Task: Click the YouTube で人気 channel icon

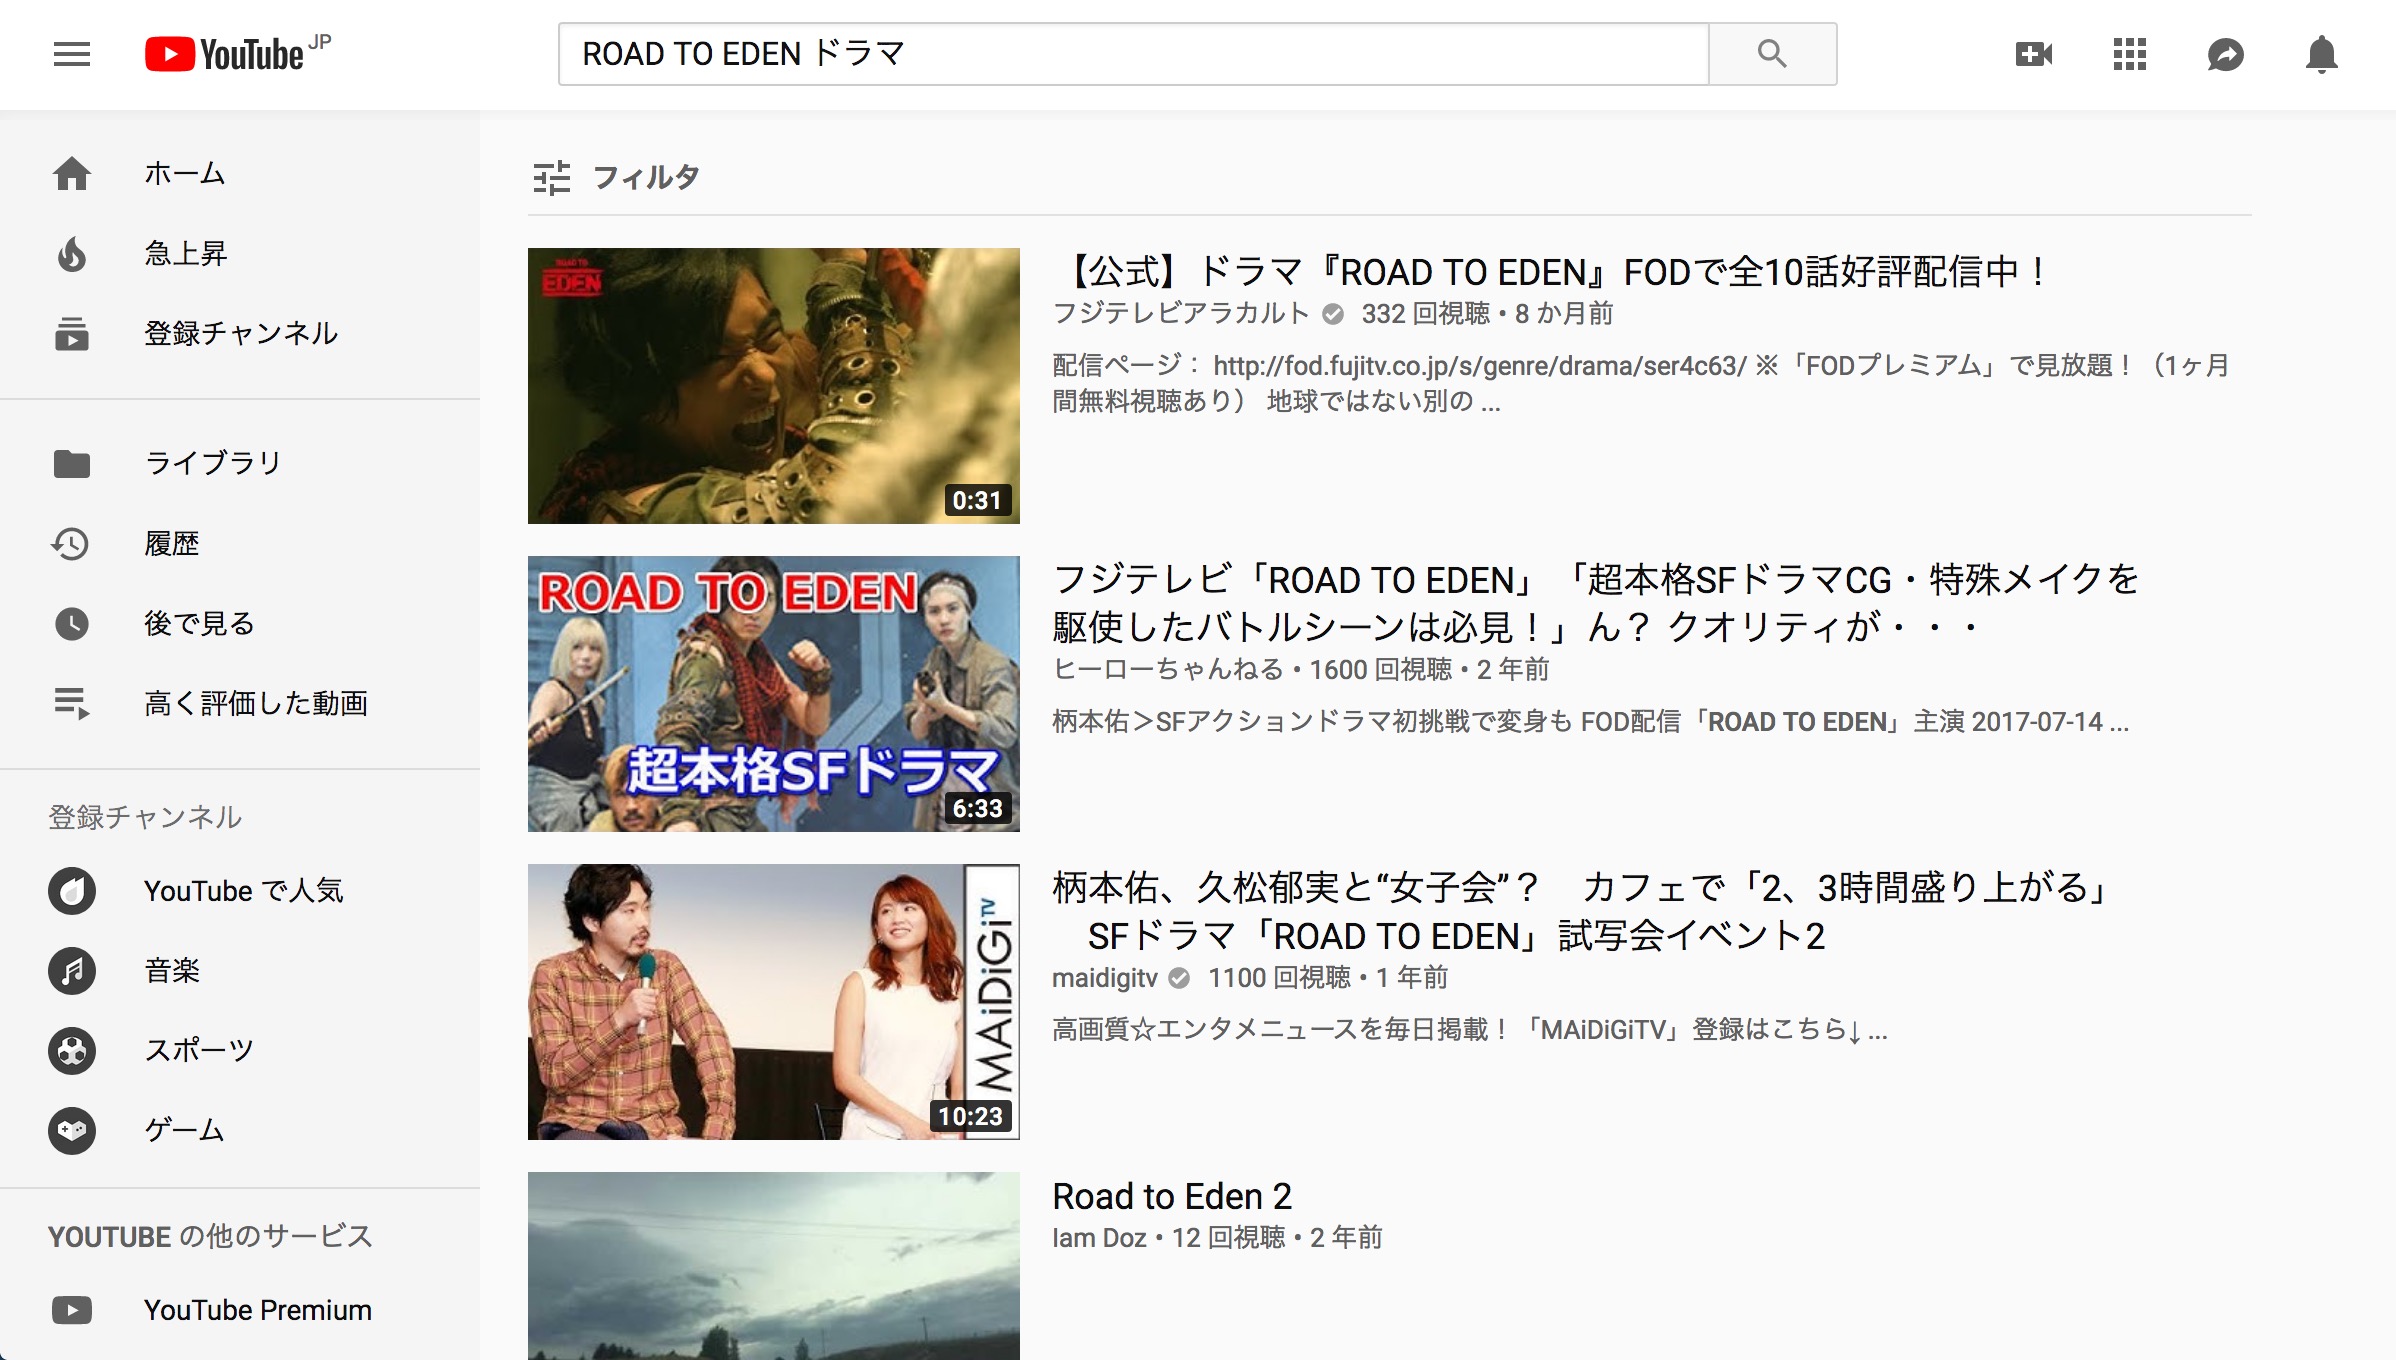Action: click(72, 891)
